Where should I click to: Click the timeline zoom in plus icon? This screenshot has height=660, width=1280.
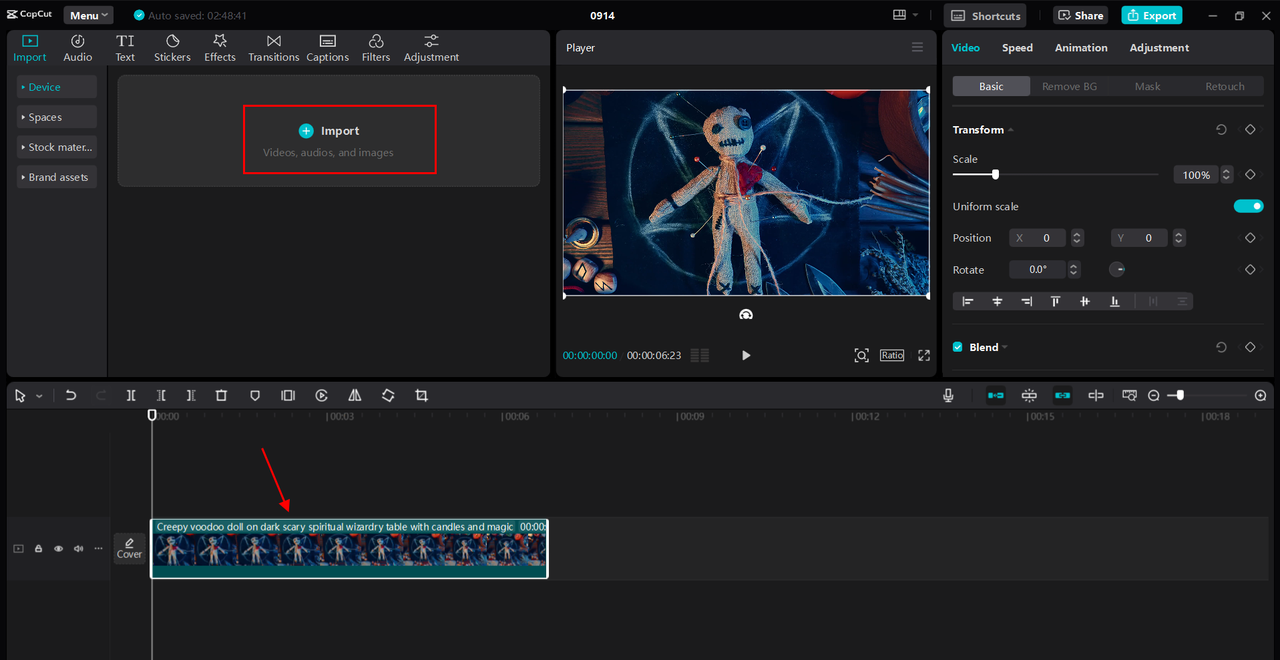coord(1260,396)
